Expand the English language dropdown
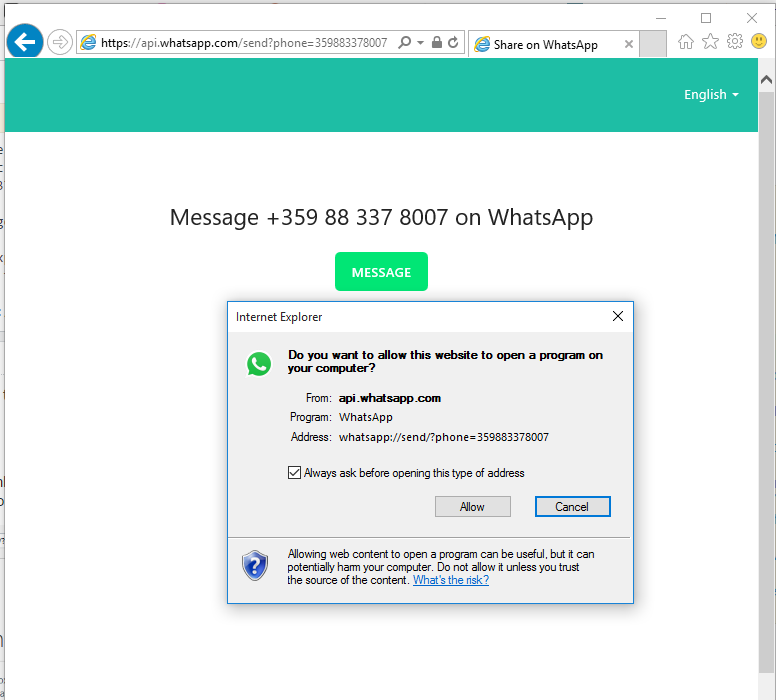The image size is (776, 700). point(711,94)
